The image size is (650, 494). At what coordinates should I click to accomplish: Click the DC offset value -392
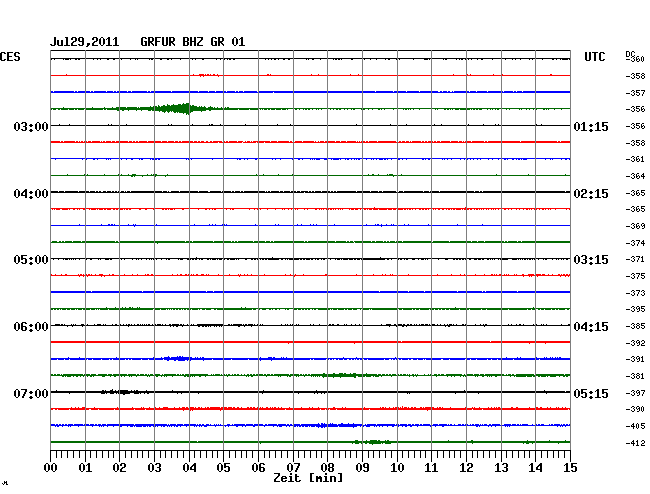[x=635, y=343]
